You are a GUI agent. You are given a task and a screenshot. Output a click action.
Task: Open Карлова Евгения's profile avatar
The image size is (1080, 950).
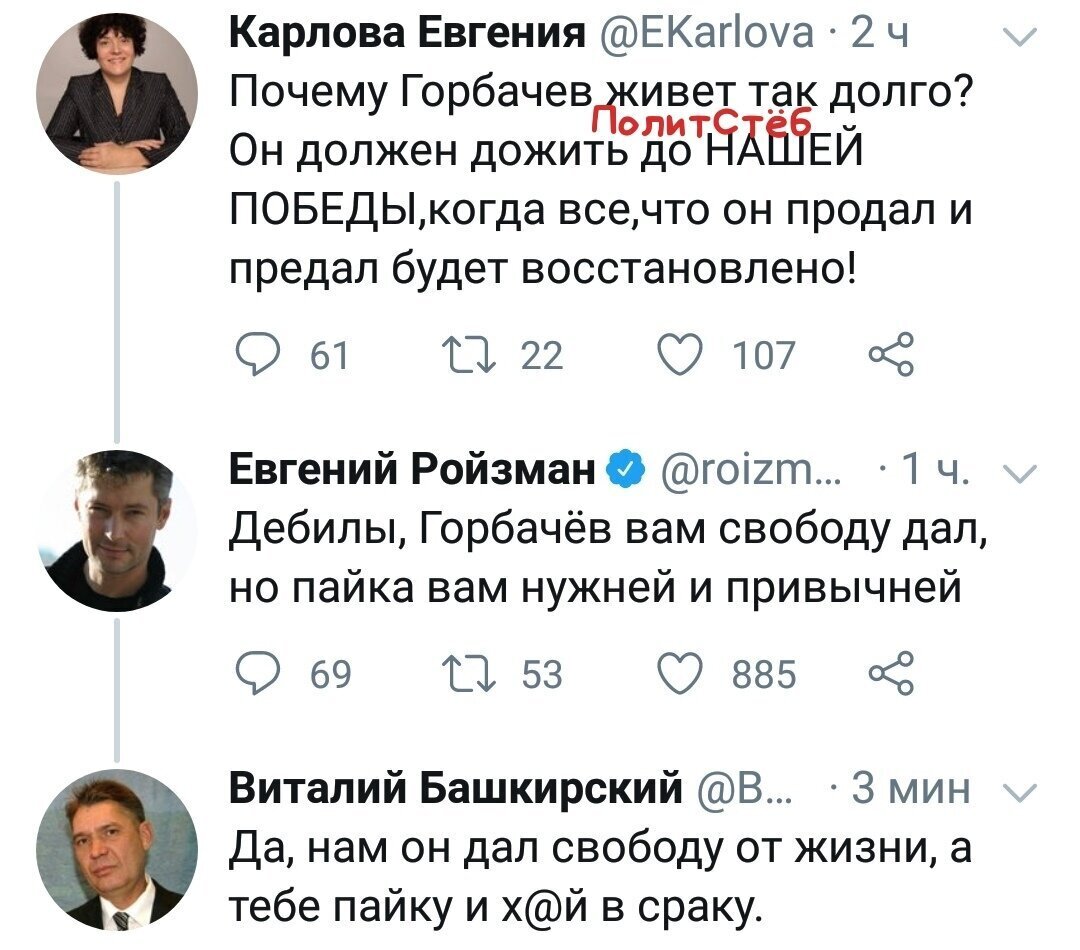click(116, 93)
